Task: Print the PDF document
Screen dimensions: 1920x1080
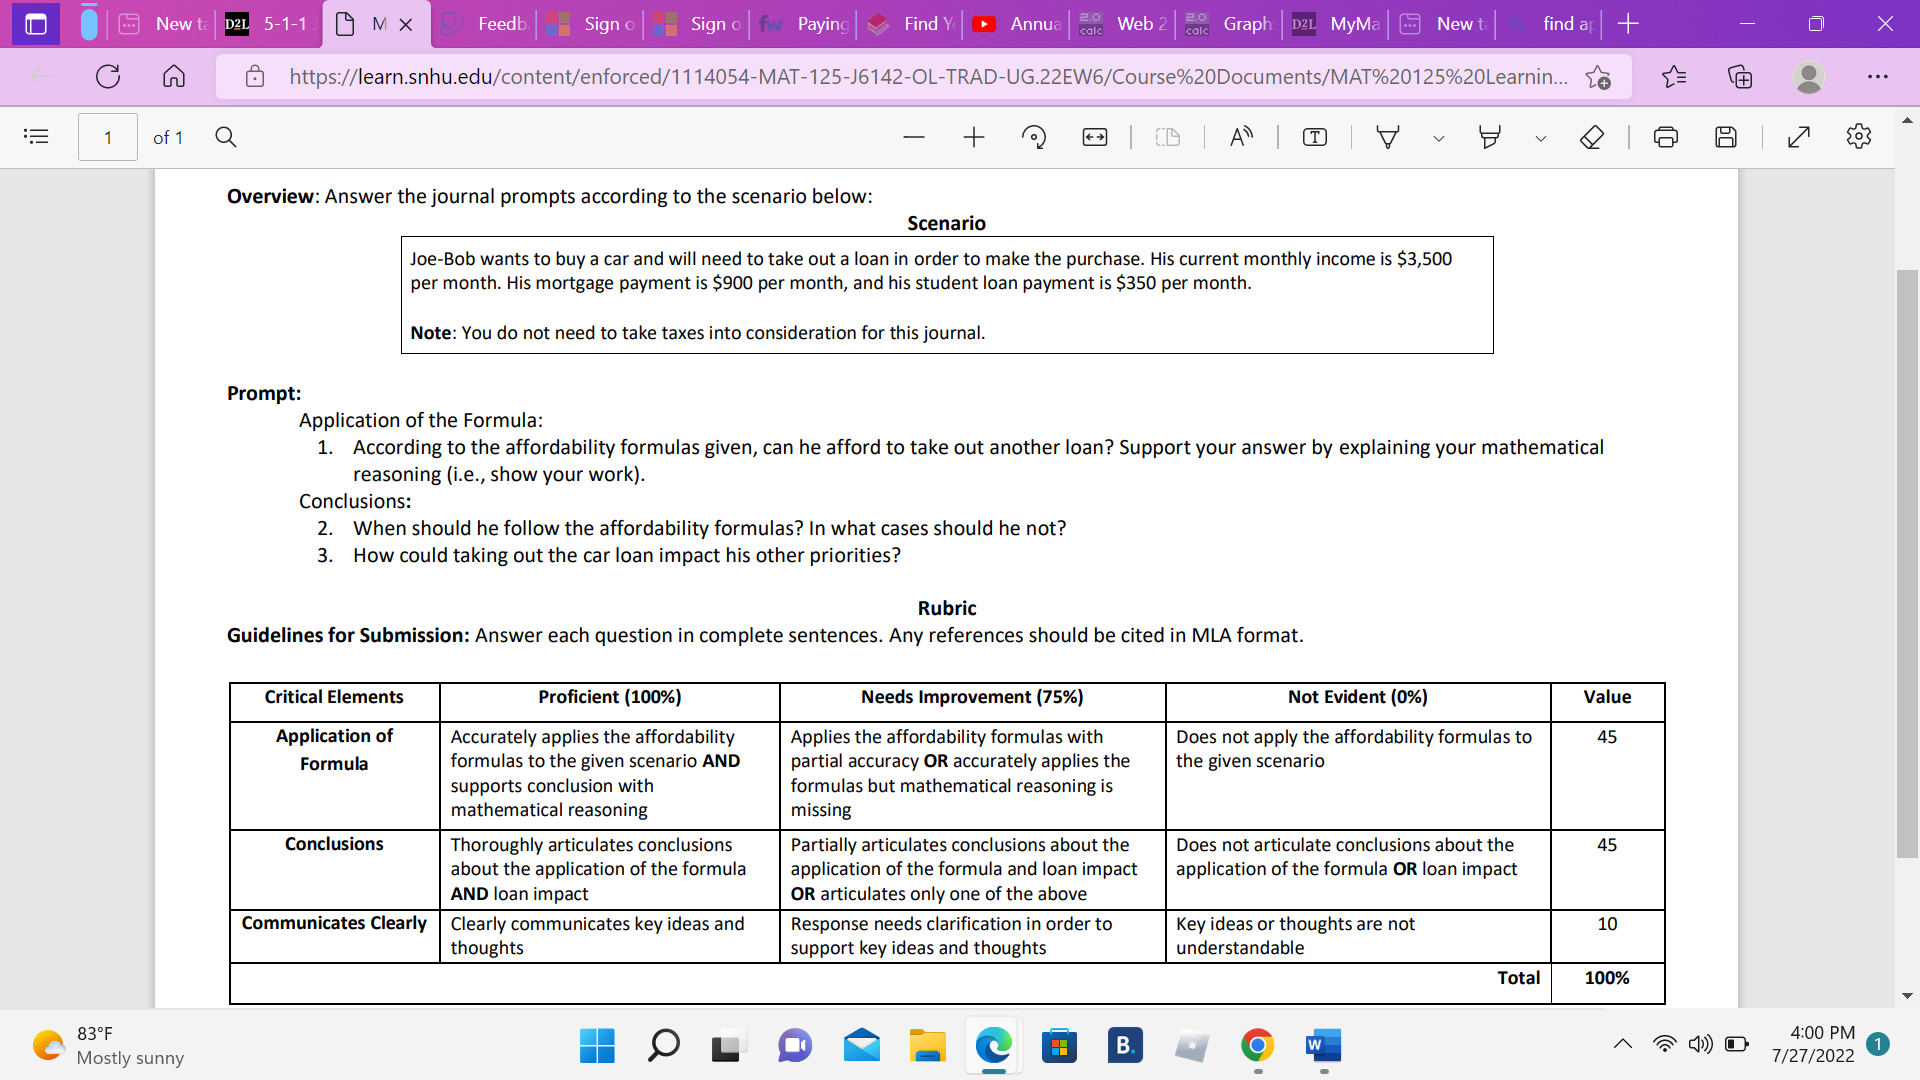Action: [1666, 137]
